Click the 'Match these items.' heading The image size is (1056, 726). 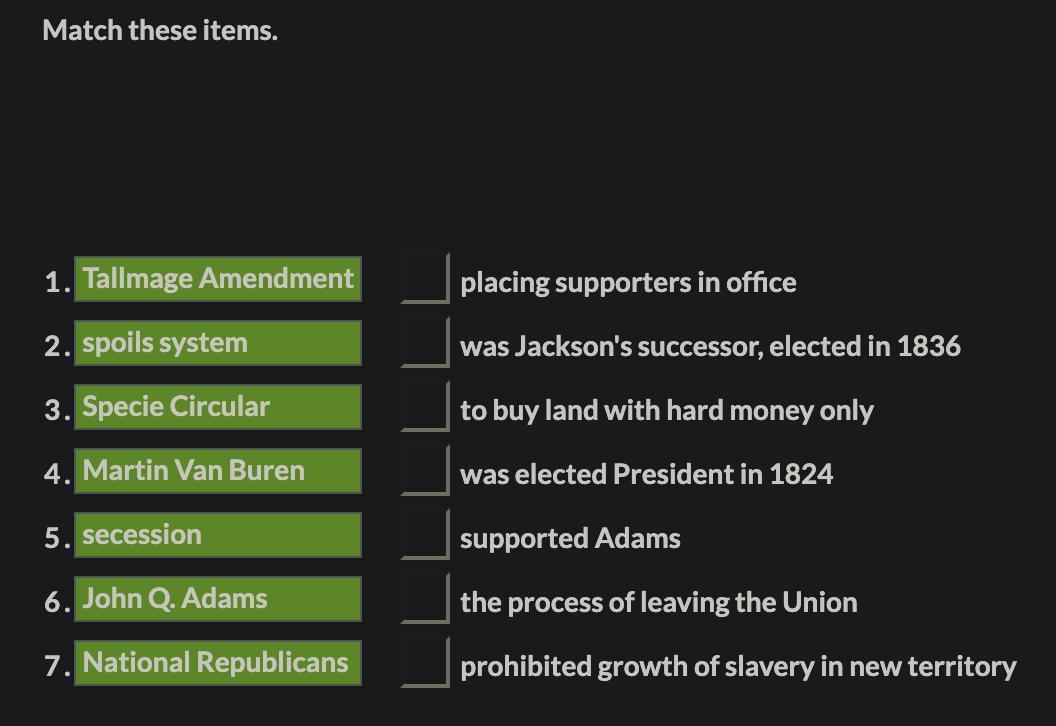[160, 31]
